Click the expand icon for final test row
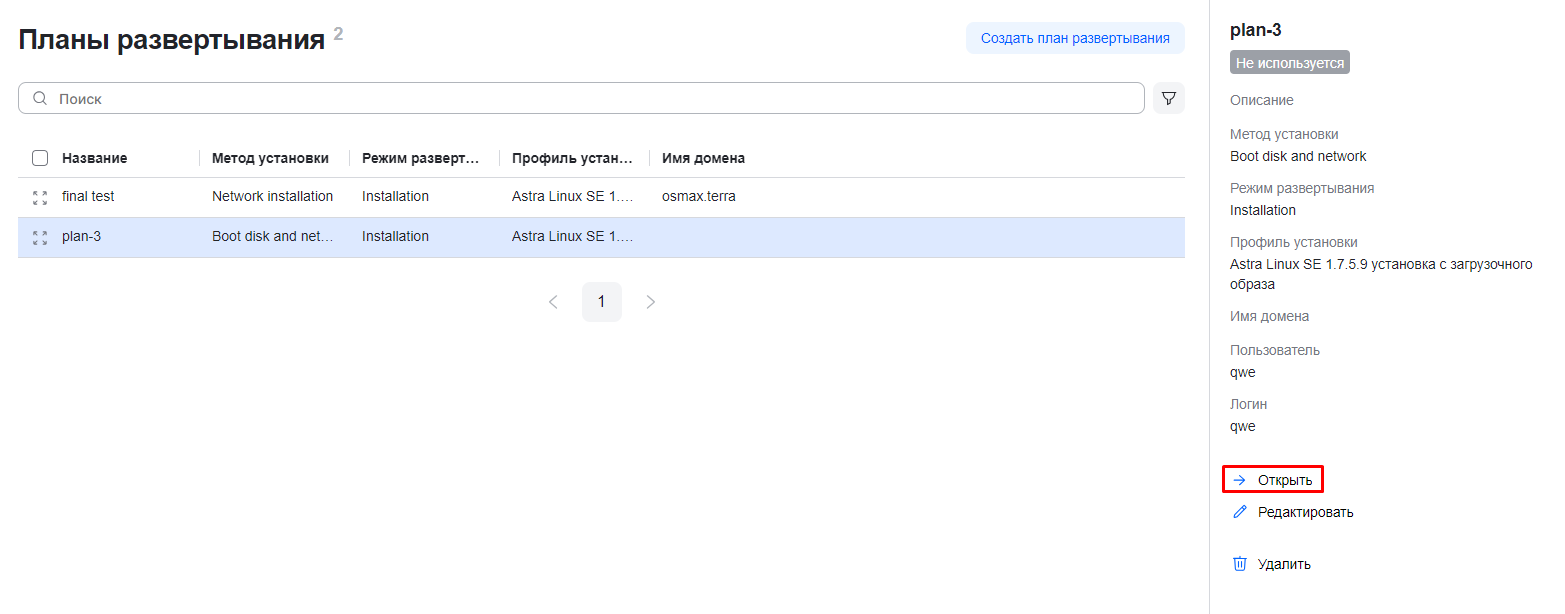 click(x=40, y=197)
